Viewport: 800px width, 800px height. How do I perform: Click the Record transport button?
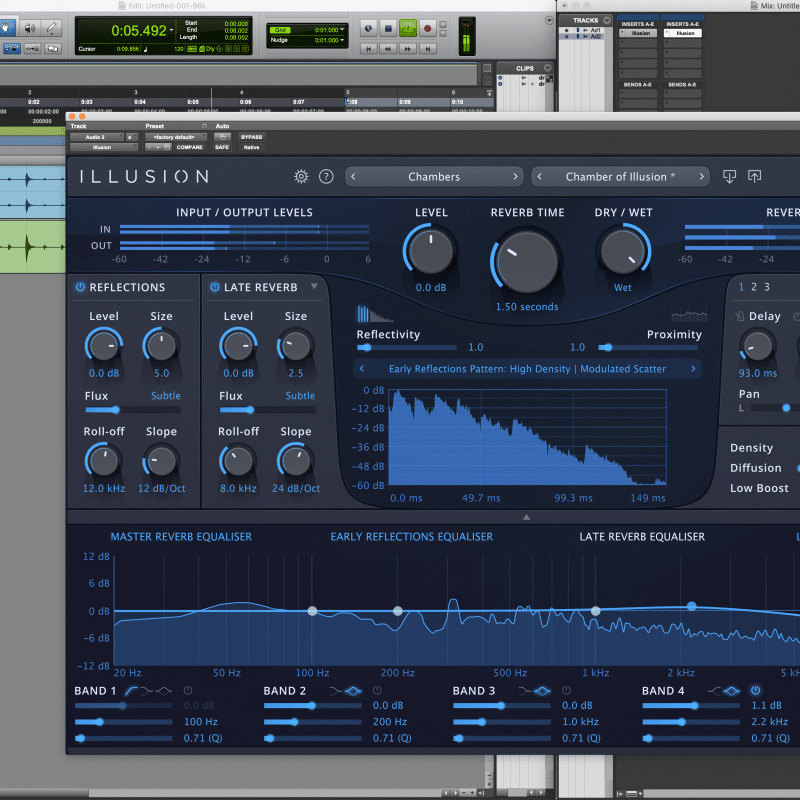point(428,29)
